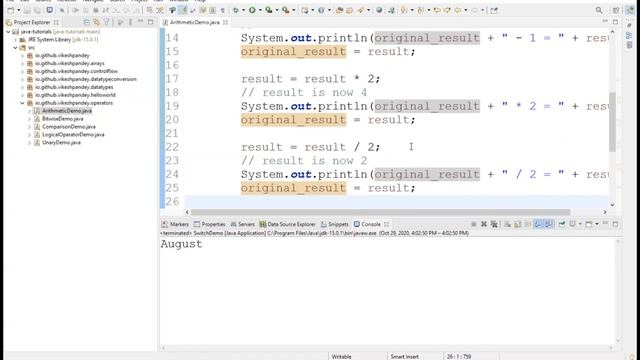The image size is (640, 360).
Task: Toggle Skip All Breakpoints
Action: point(62,10)
